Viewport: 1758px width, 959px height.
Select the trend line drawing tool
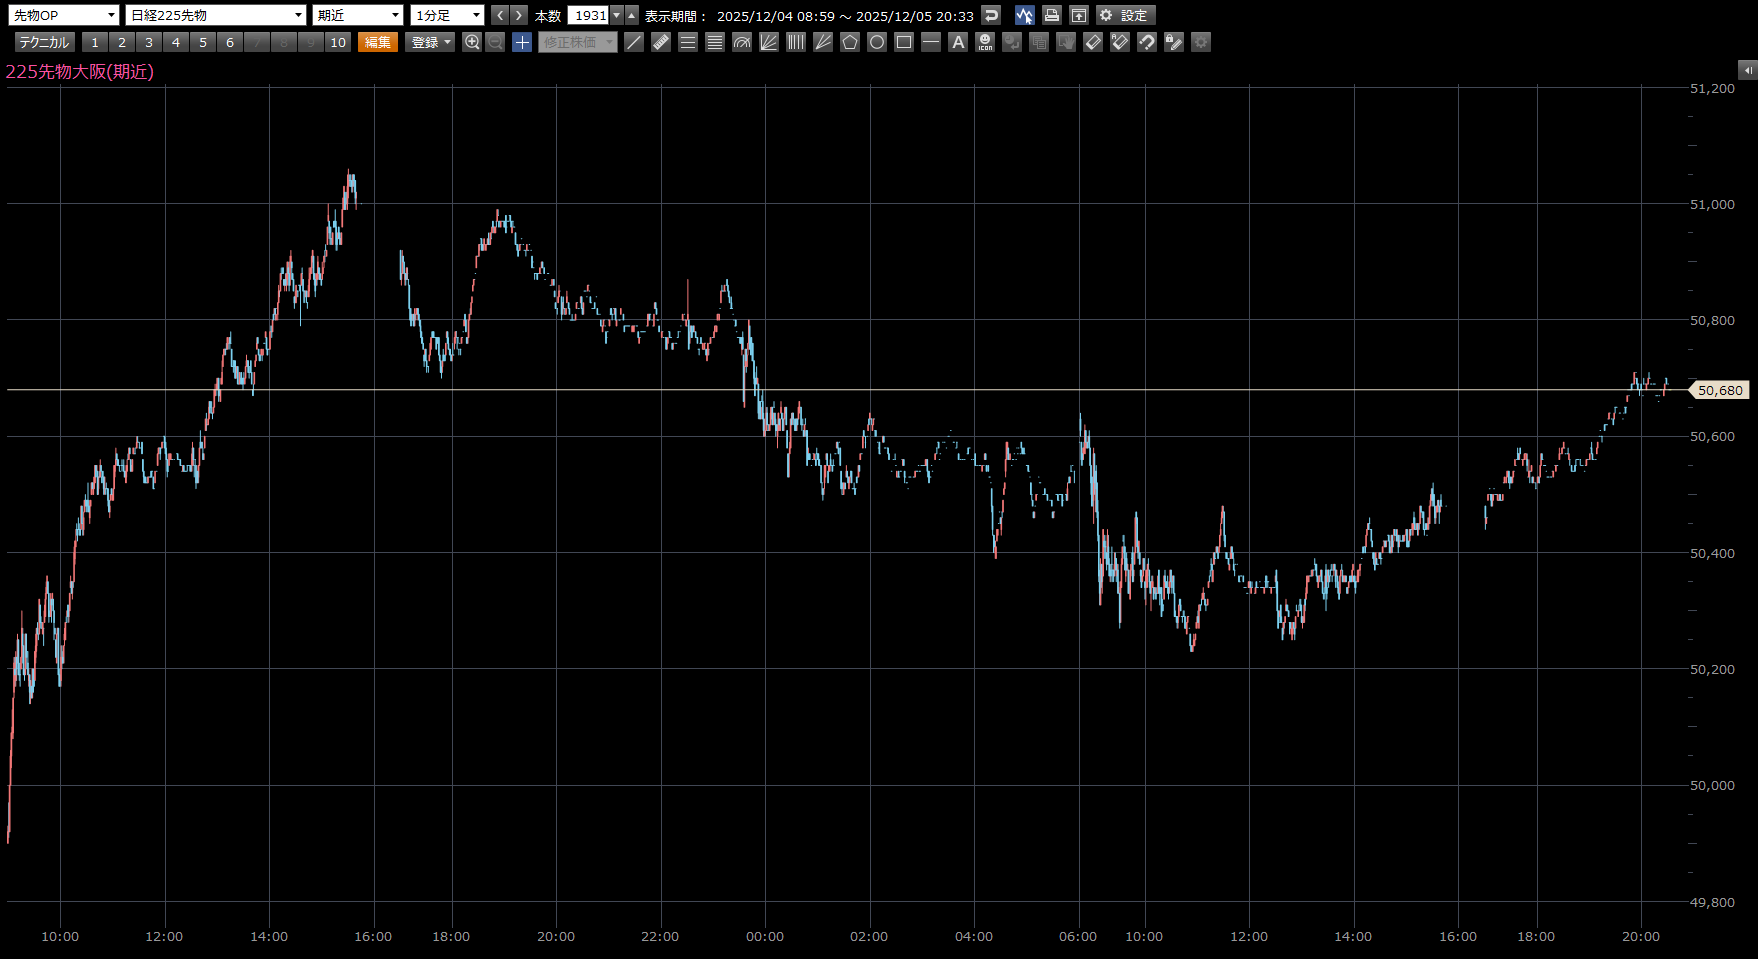pos(634,42)
